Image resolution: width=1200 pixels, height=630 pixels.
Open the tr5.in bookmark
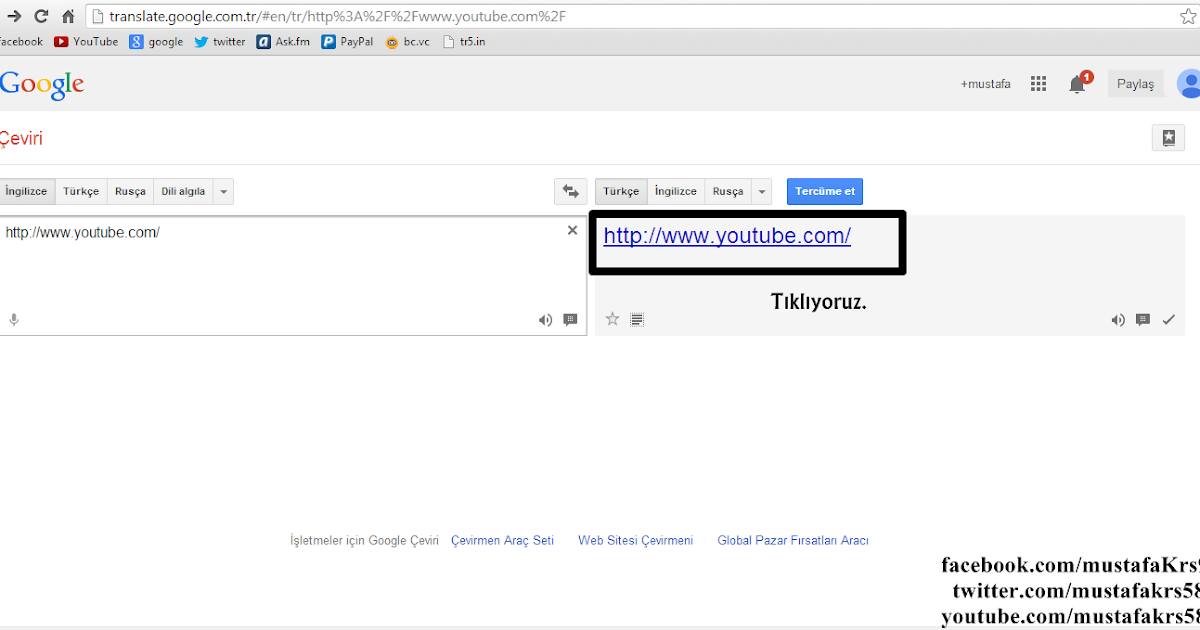[x=464, y=42]
